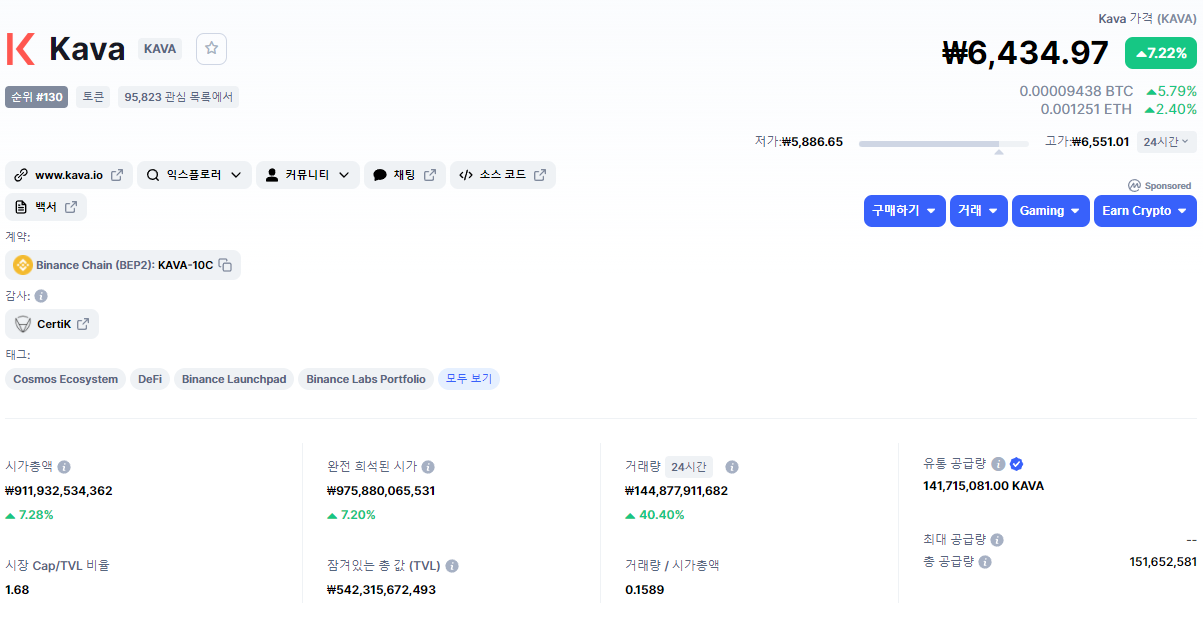Click the 고가 ₩6,551.01 text

(x=1087, y=142)
